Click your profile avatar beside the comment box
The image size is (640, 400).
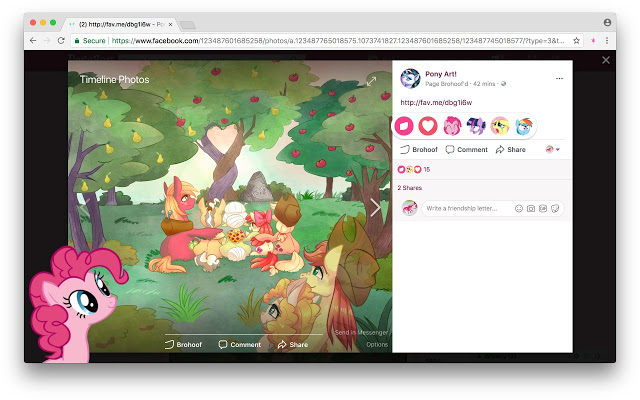coord(409,208)
